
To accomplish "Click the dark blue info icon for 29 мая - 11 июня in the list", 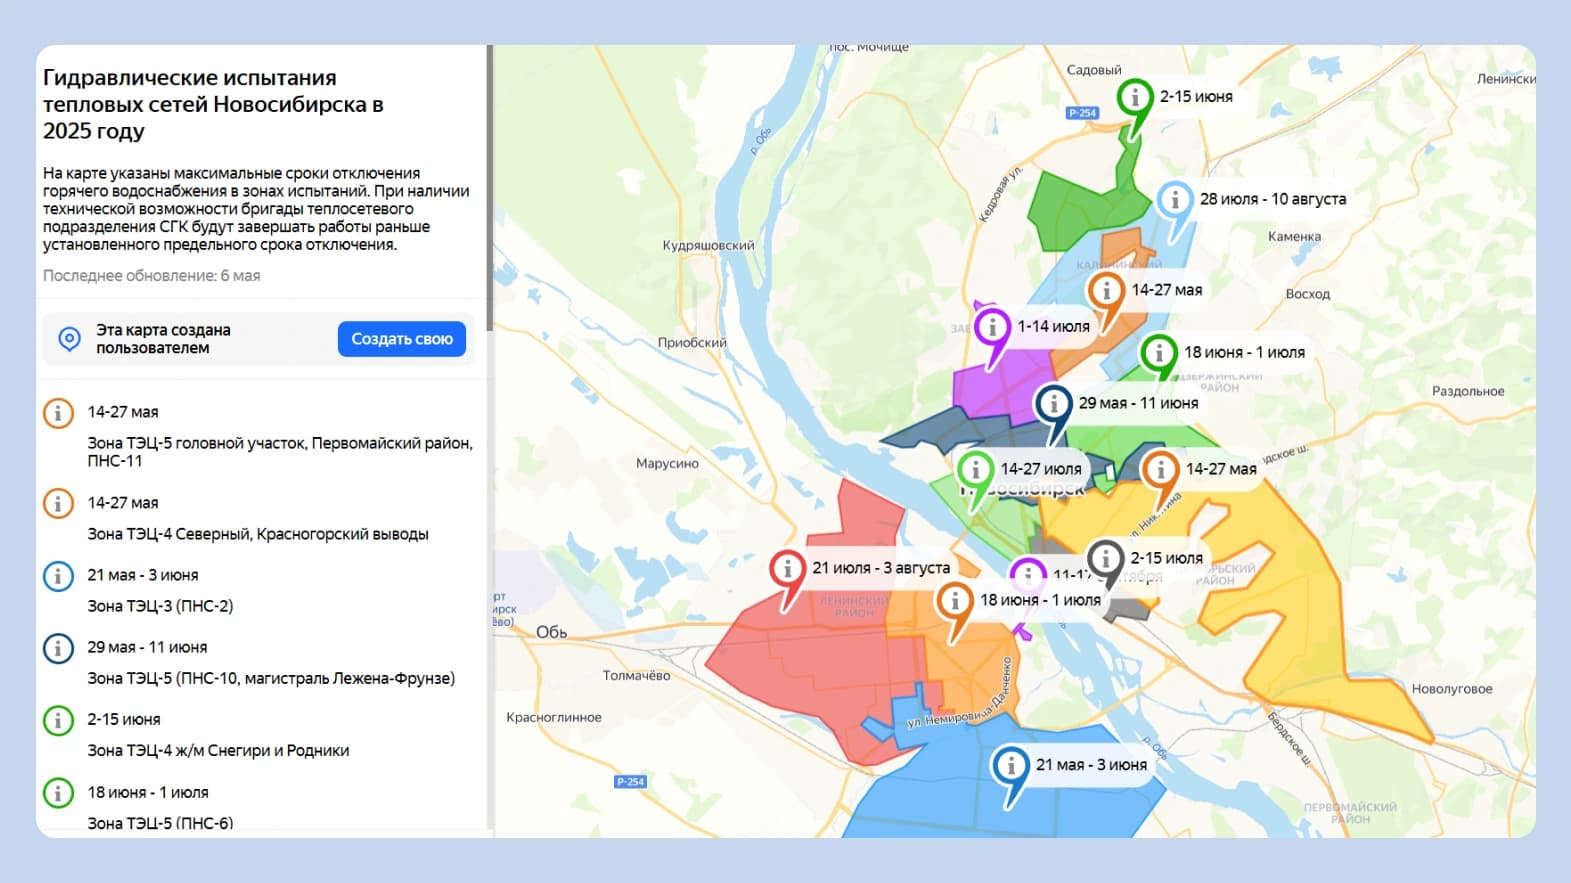I will click(x=58, y=648).
